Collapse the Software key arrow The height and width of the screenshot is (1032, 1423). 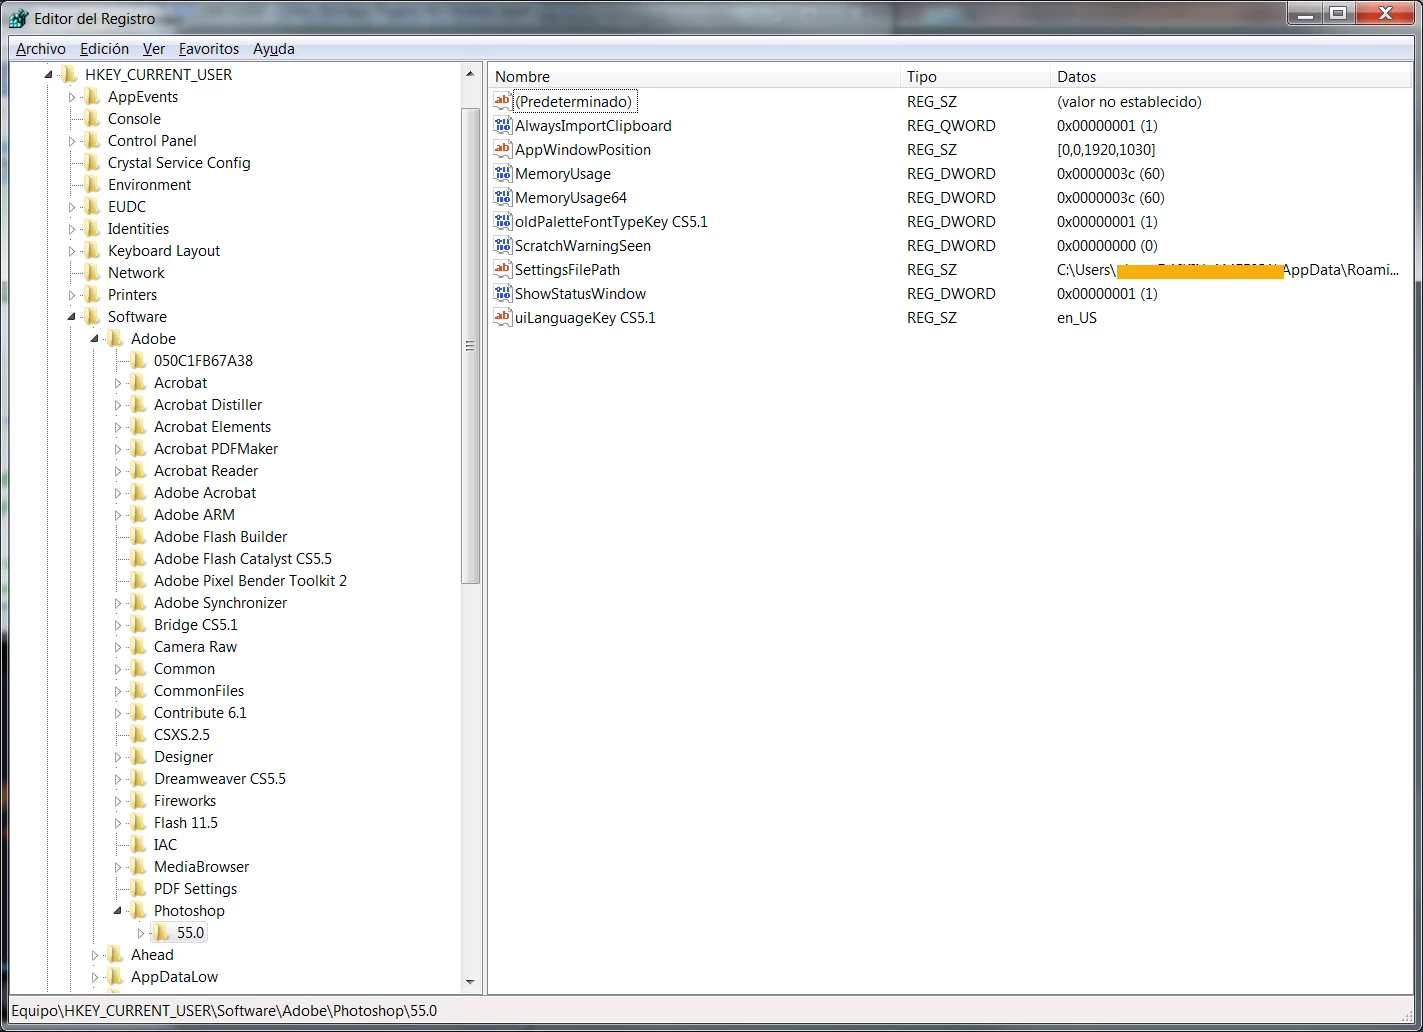[x=72, y=317]
